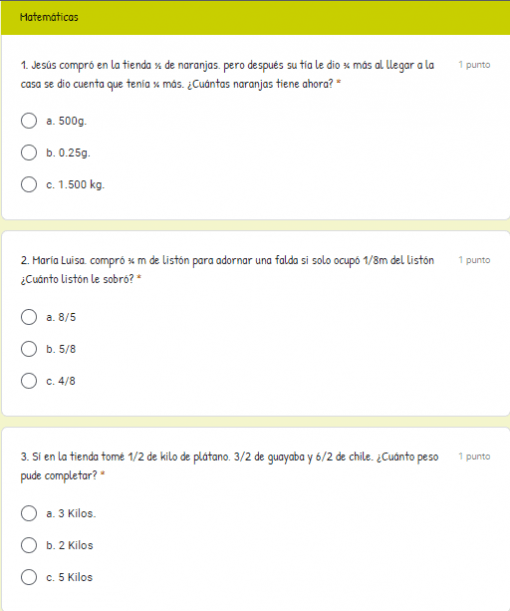Pick answer c. 5 Kilos
The image size is (510, 611).
click(29, 577)
